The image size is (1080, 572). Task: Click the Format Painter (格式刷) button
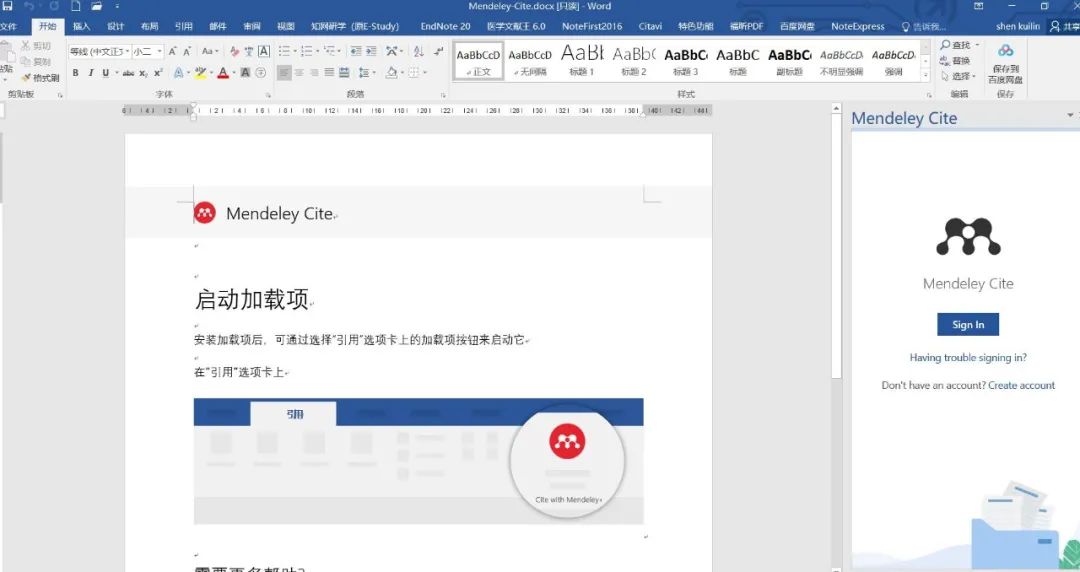[41, 78]
